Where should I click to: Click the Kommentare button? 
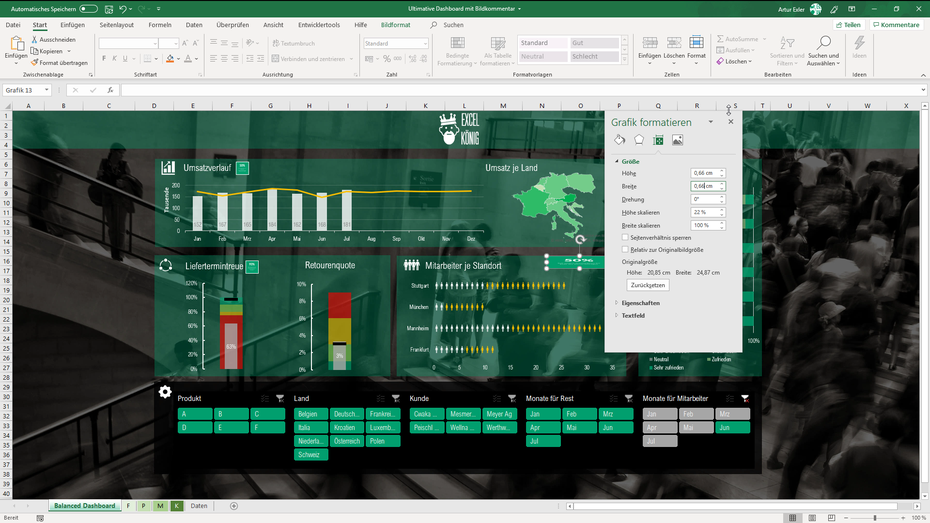896,25
